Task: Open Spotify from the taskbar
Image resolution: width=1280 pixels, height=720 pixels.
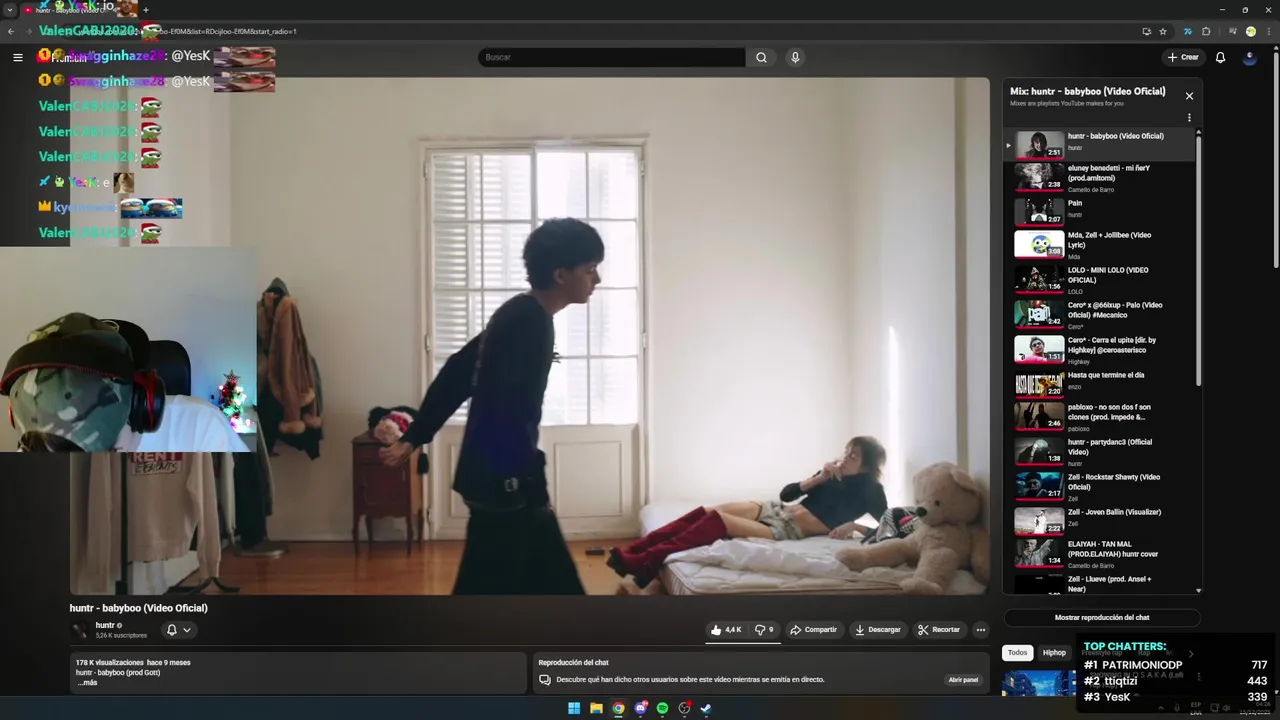Action: pyautogui.click(x=662, y=708)
